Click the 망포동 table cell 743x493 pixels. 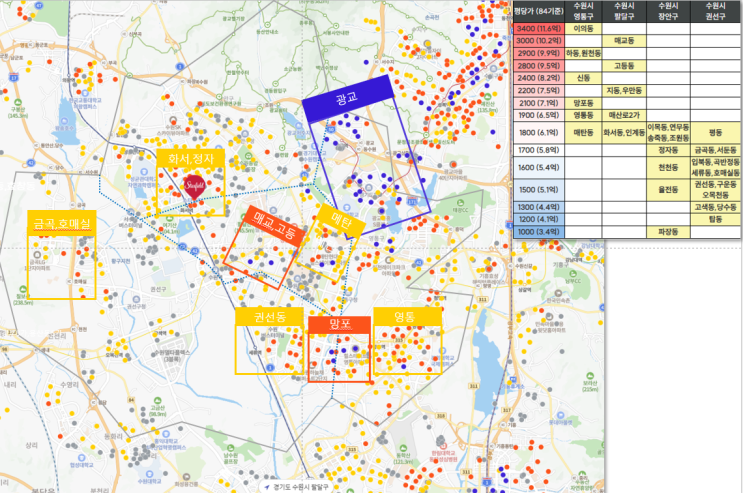click(x=583, y=103)
